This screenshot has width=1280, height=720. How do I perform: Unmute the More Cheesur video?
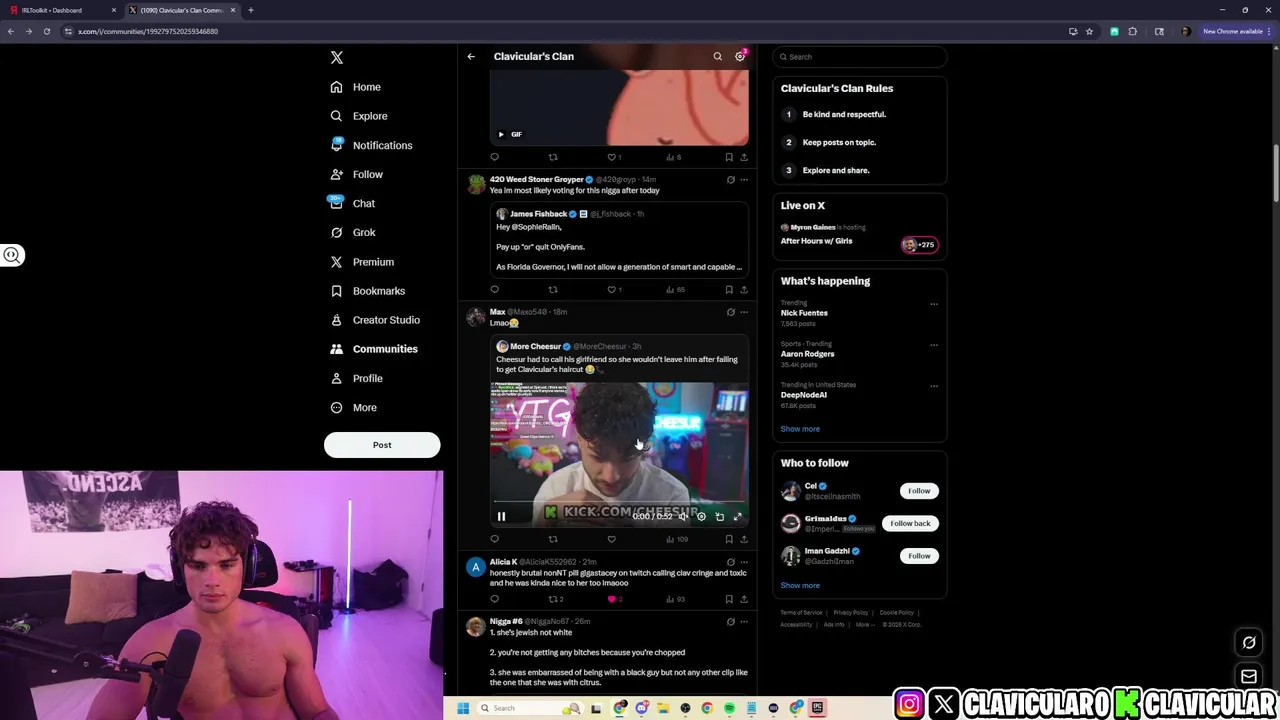683,517
